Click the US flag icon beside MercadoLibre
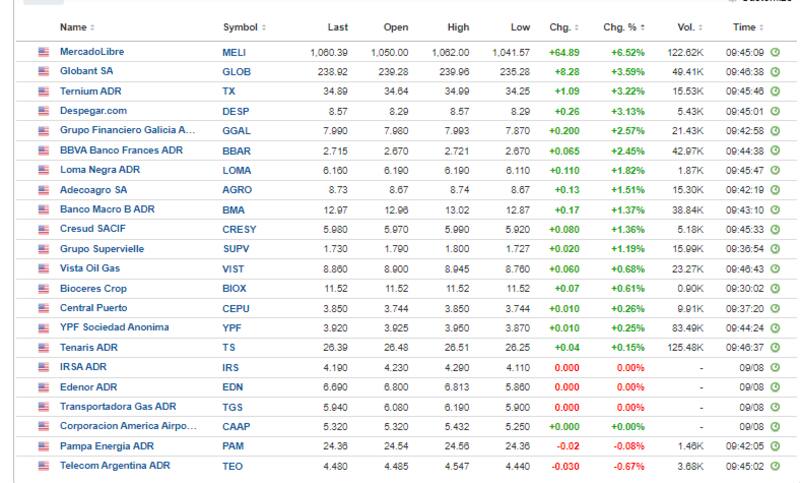The height and width of the screenshot is (483, 800). (x=43, y=52)
